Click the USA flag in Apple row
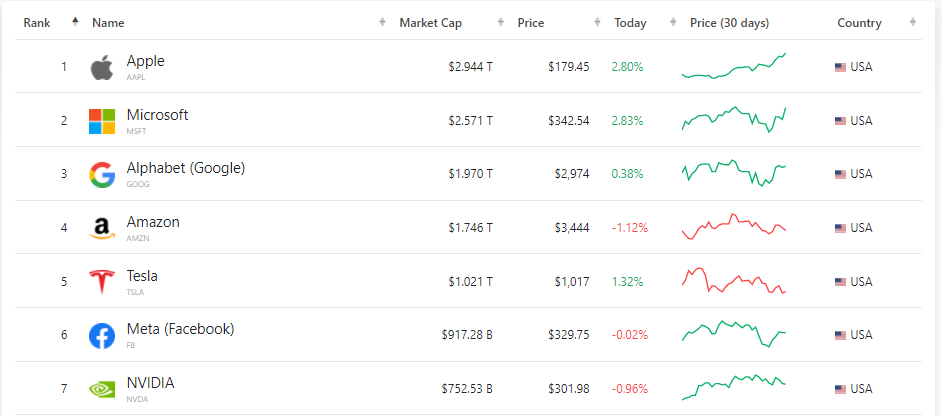 pyautogui.click(x=840, y=67)
